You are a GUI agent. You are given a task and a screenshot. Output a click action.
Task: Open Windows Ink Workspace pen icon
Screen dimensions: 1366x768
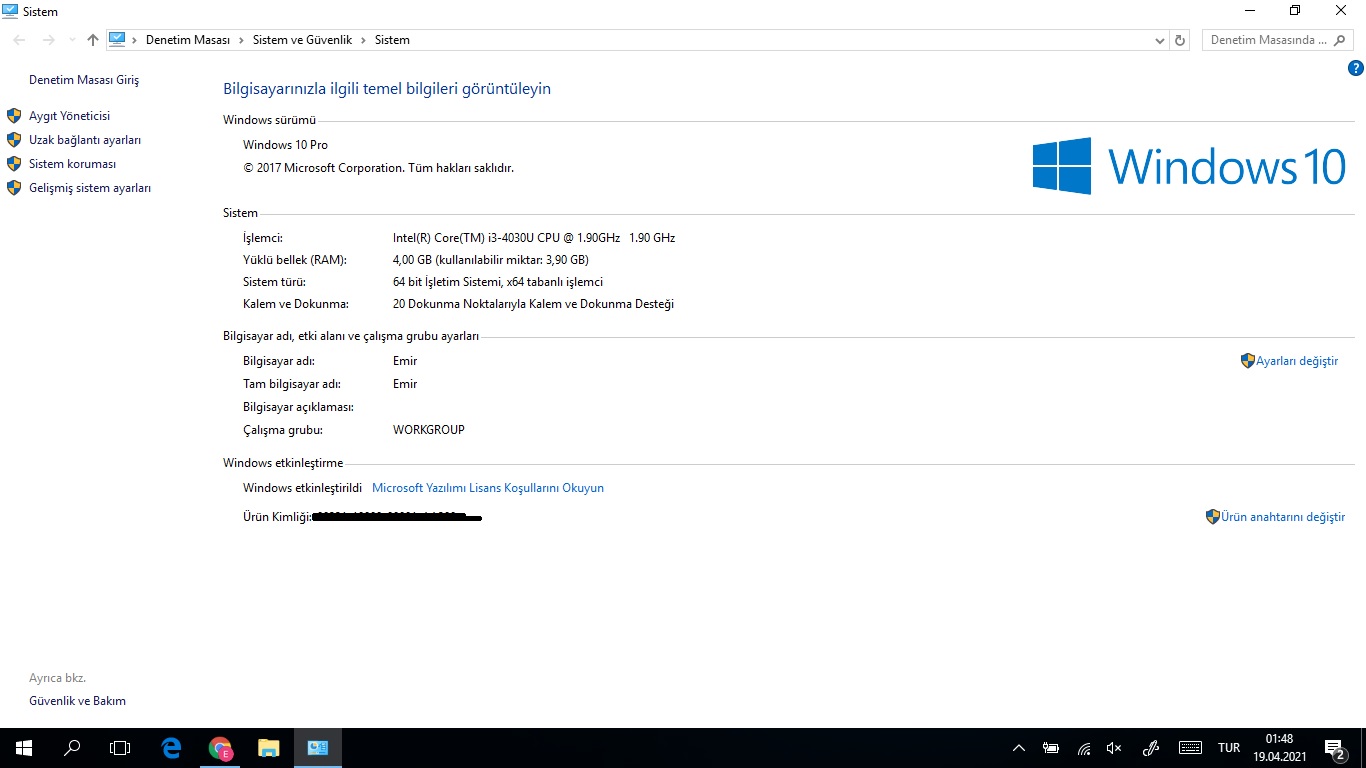tap(1151, 748)
